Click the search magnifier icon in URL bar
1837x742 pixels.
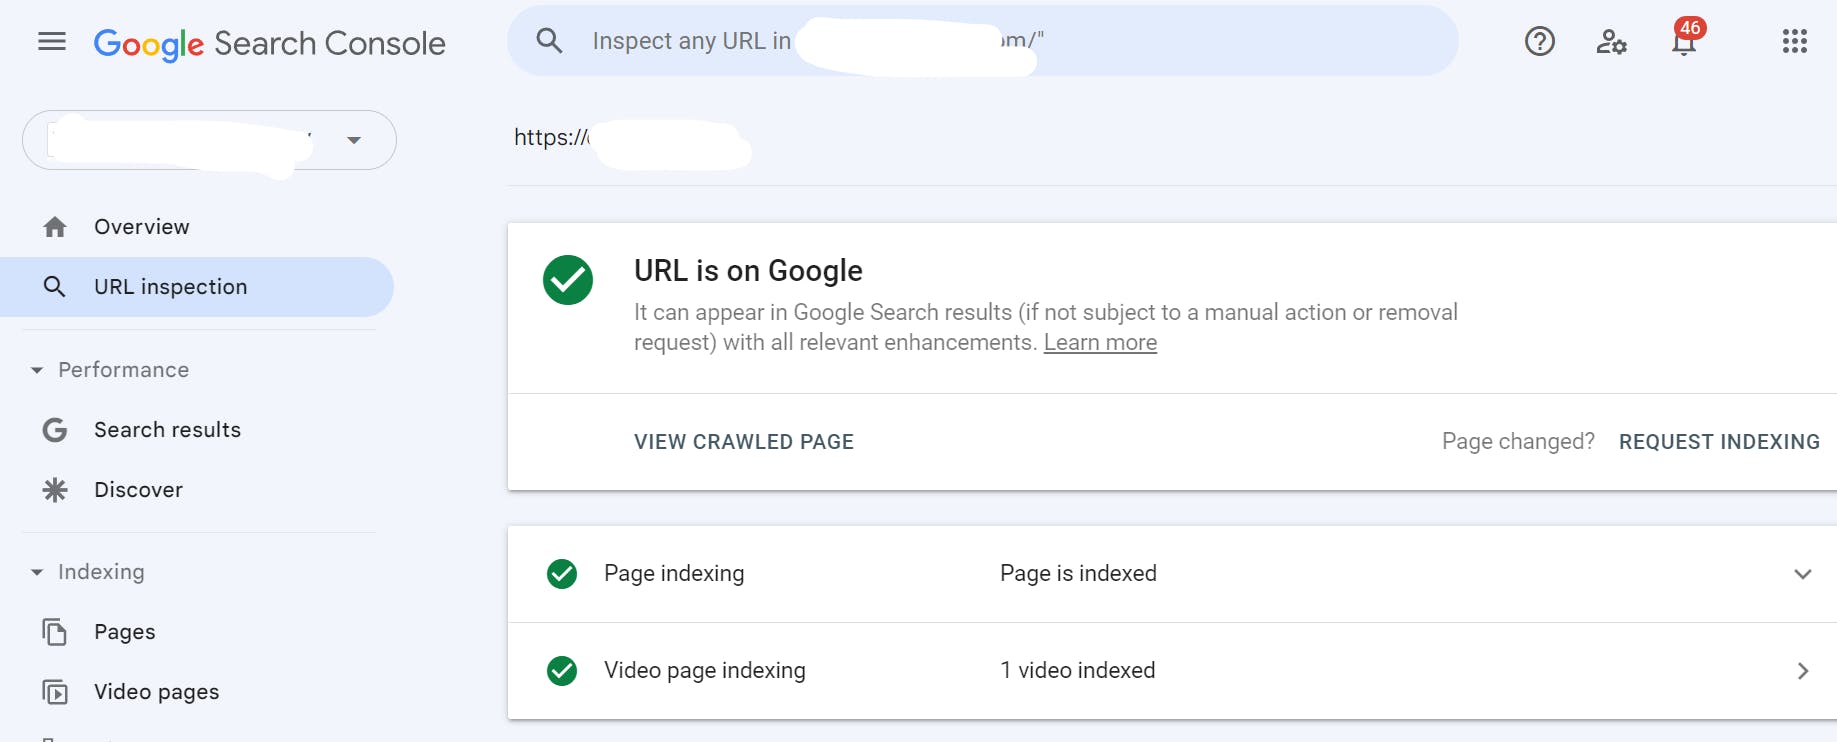(x=549, y=41)
